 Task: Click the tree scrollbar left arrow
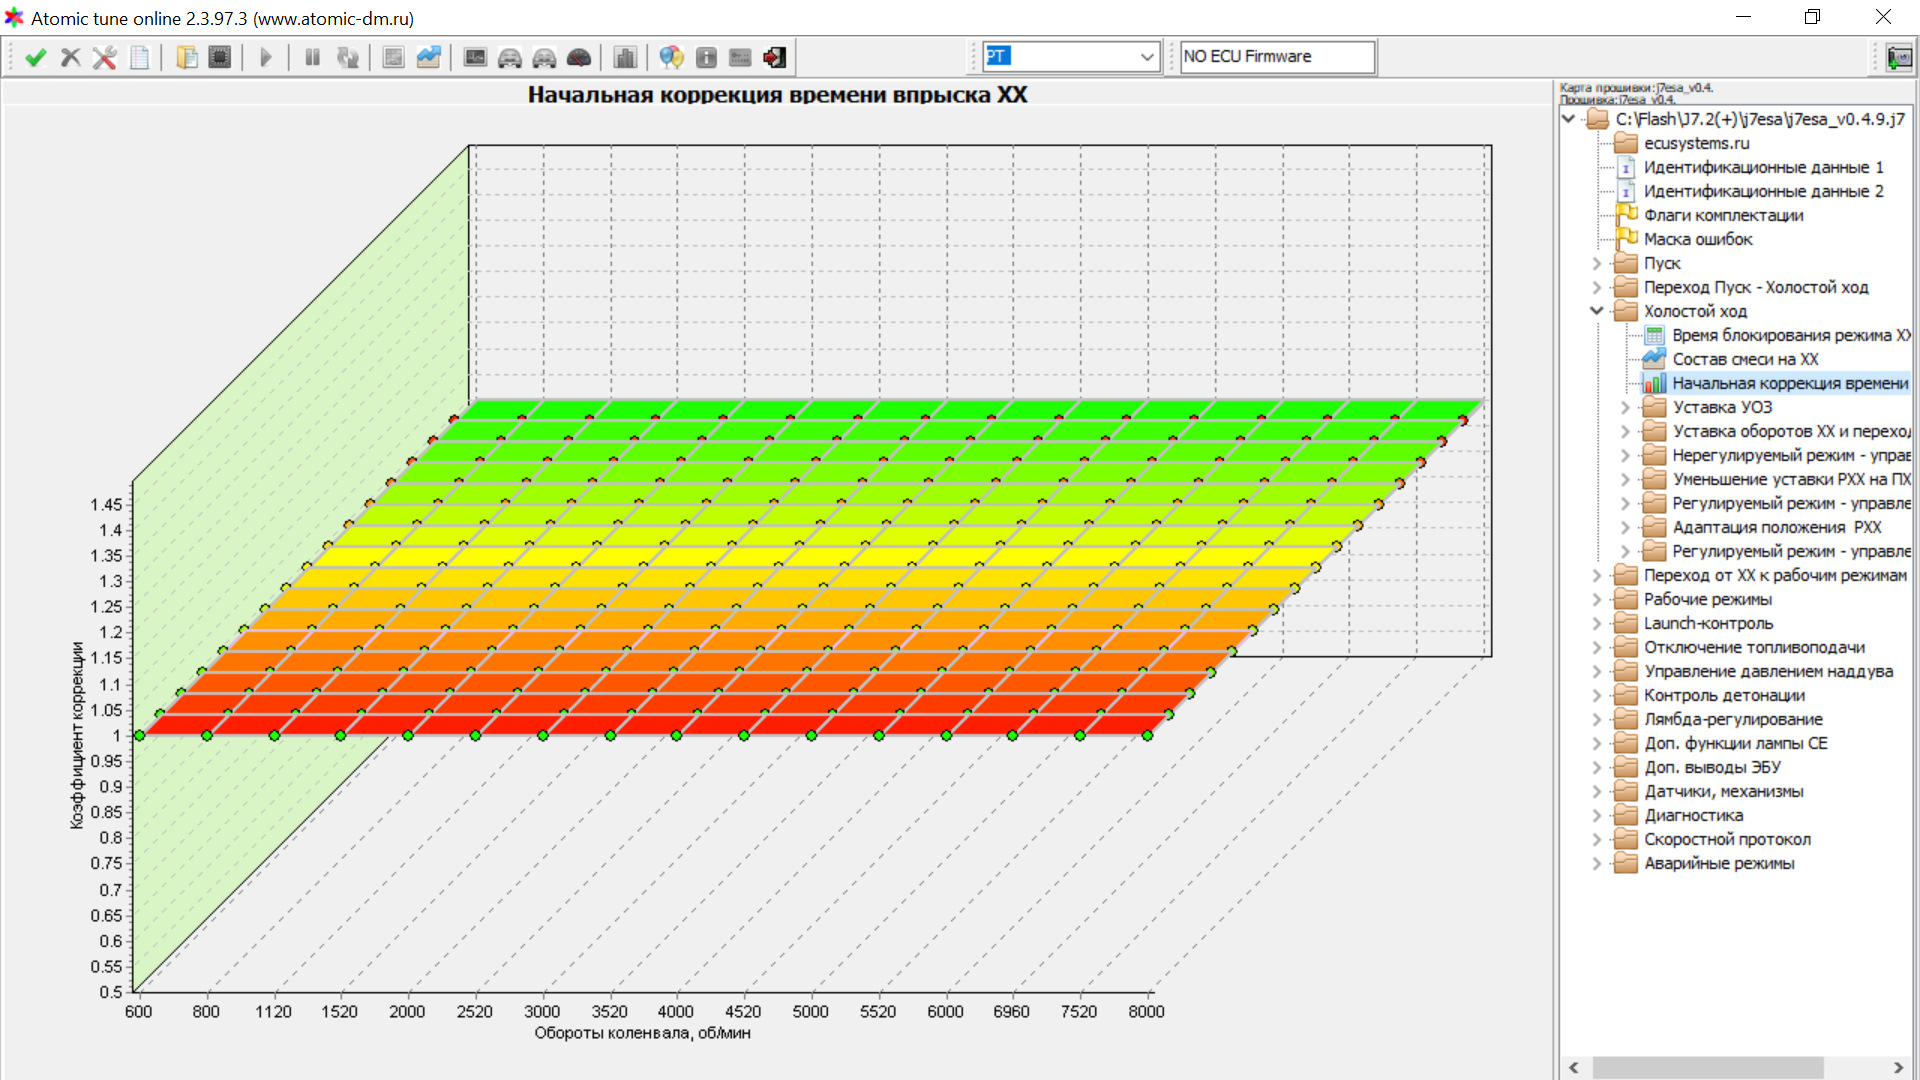pyautogui.click(x=1574, y=1068)
